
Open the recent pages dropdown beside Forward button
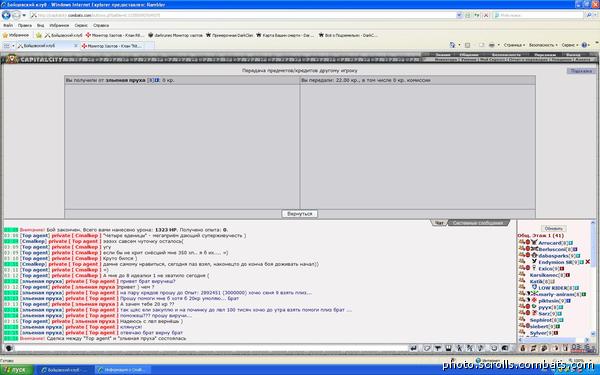pos(24,15)
